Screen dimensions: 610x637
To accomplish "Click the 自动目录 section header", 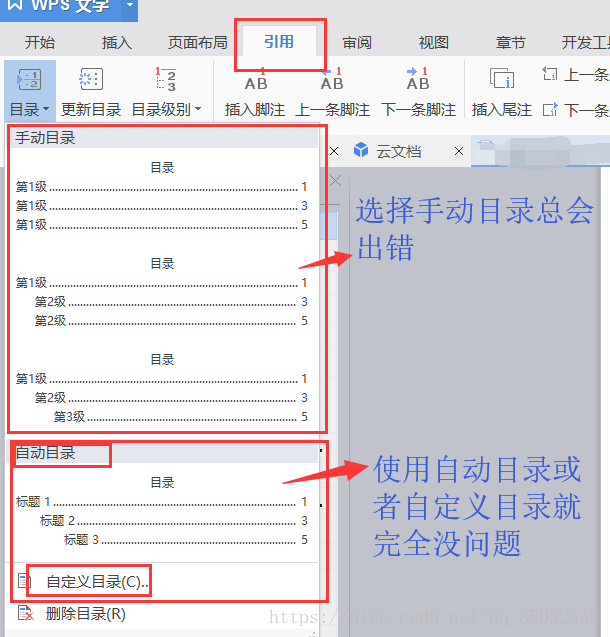I will tap(163, 453).
